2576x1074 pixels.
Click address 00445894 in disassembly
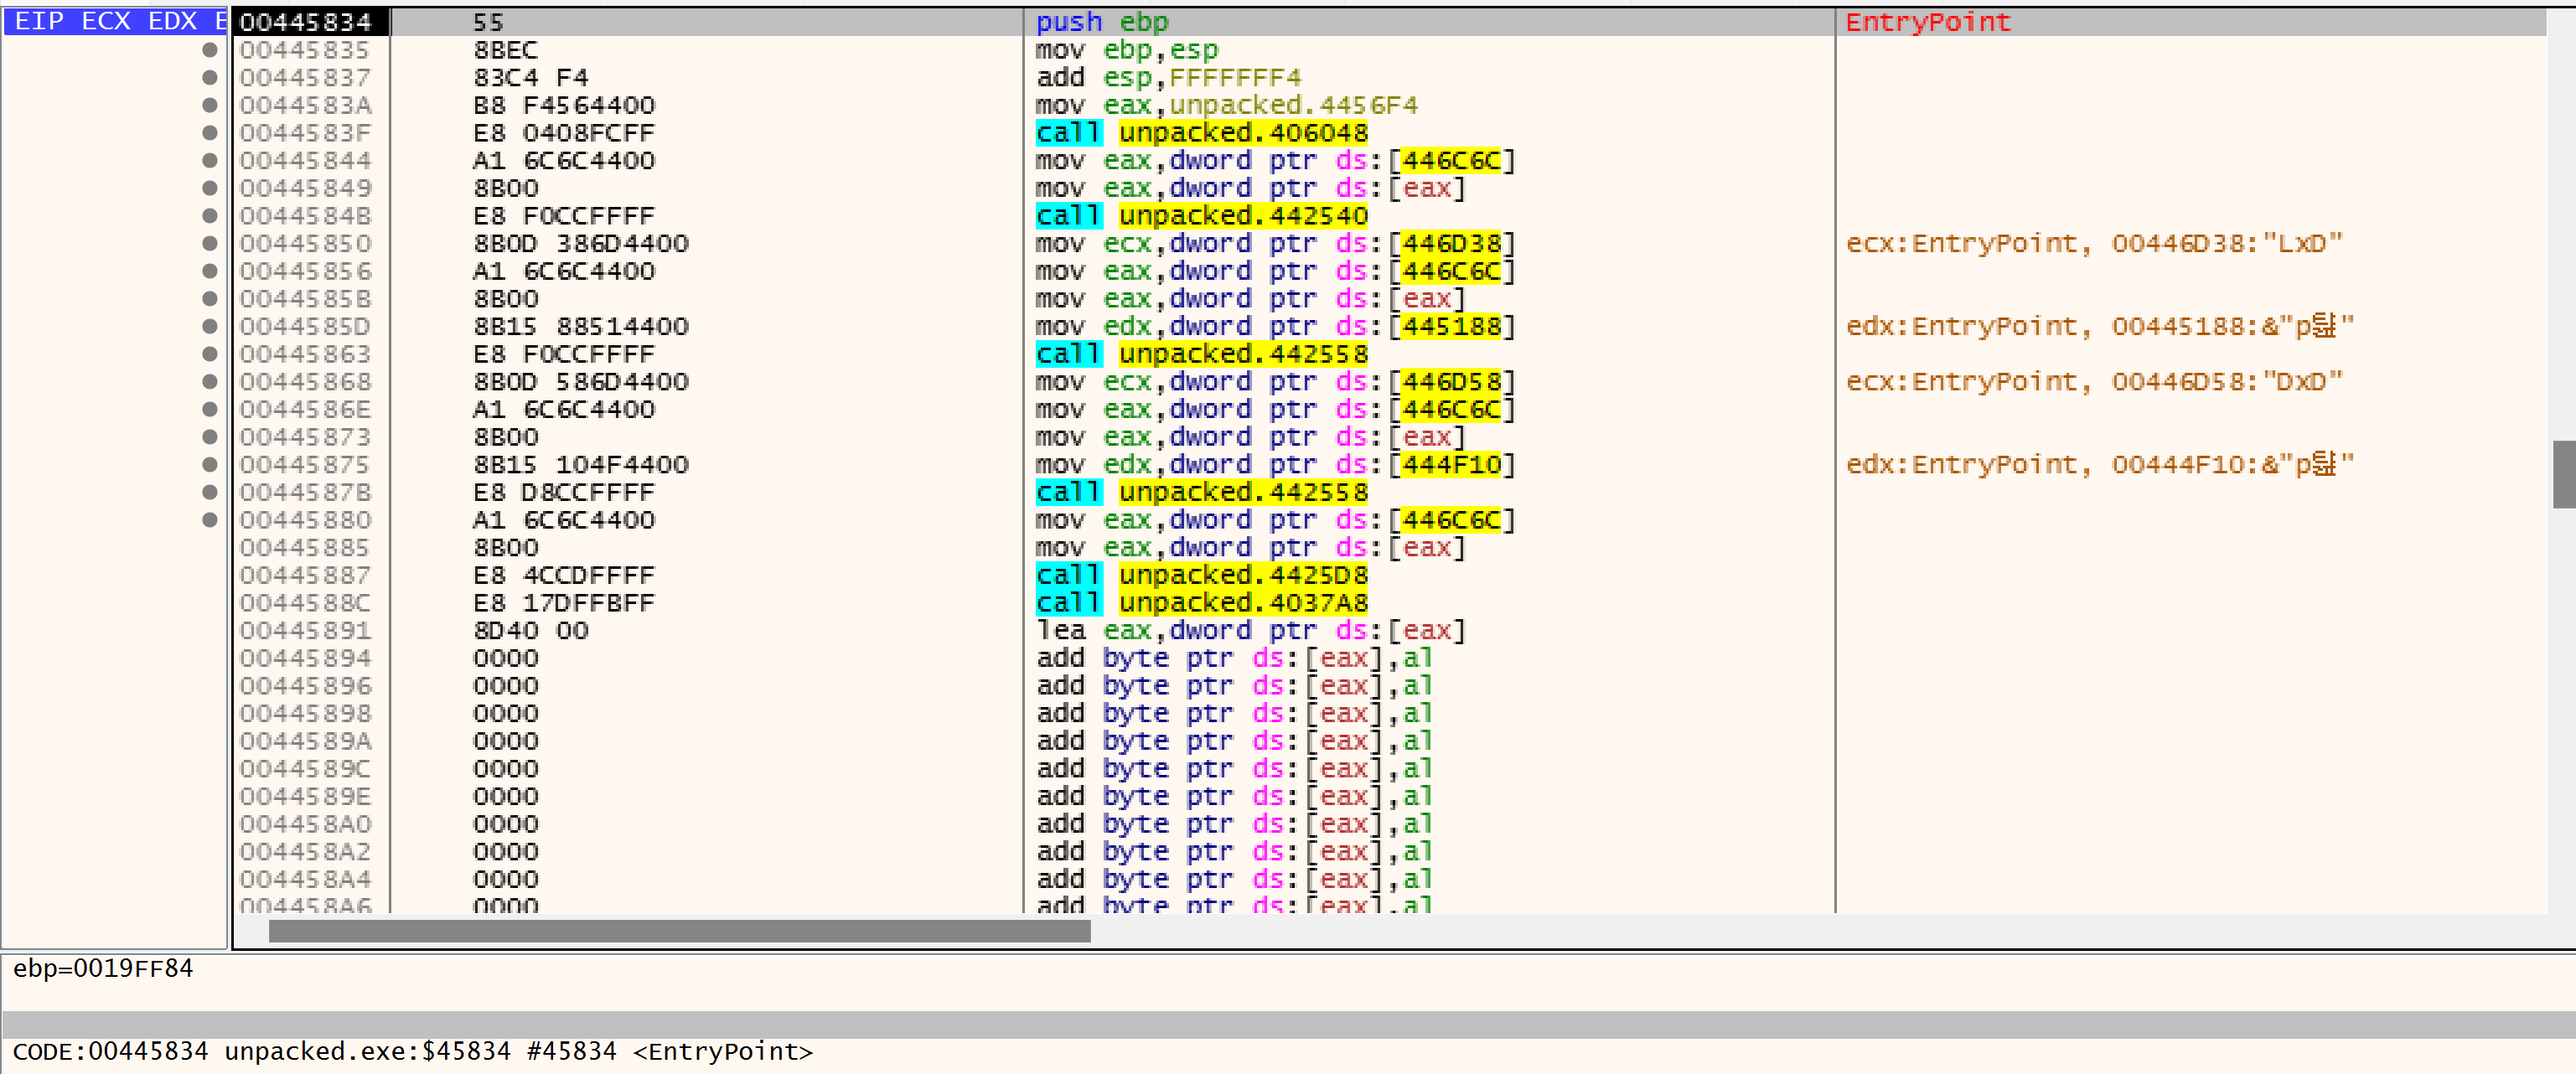(306, 658)
